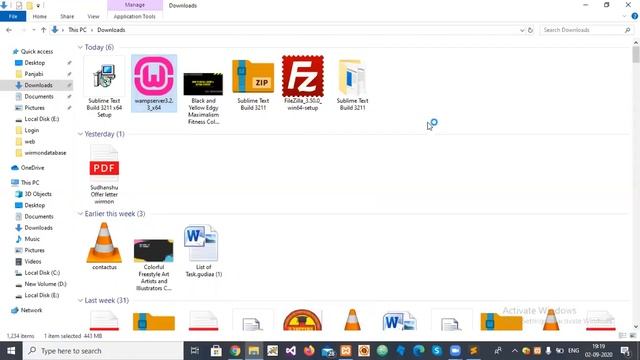The height and width of the screenshot is (360, 640).
Task: Open the Black and Yellow Edgy Maximalism video
Action: (203, 98)
